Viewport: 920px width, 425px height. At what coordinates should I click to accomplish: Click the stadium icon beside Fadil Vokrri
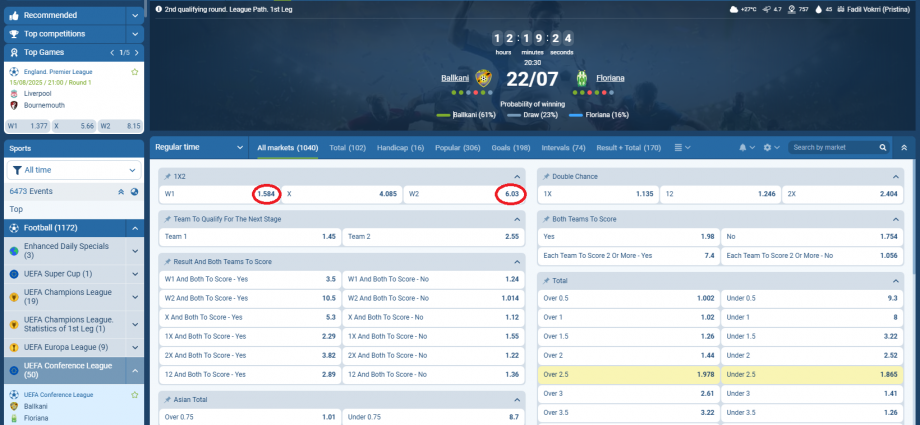click(841, 9)
